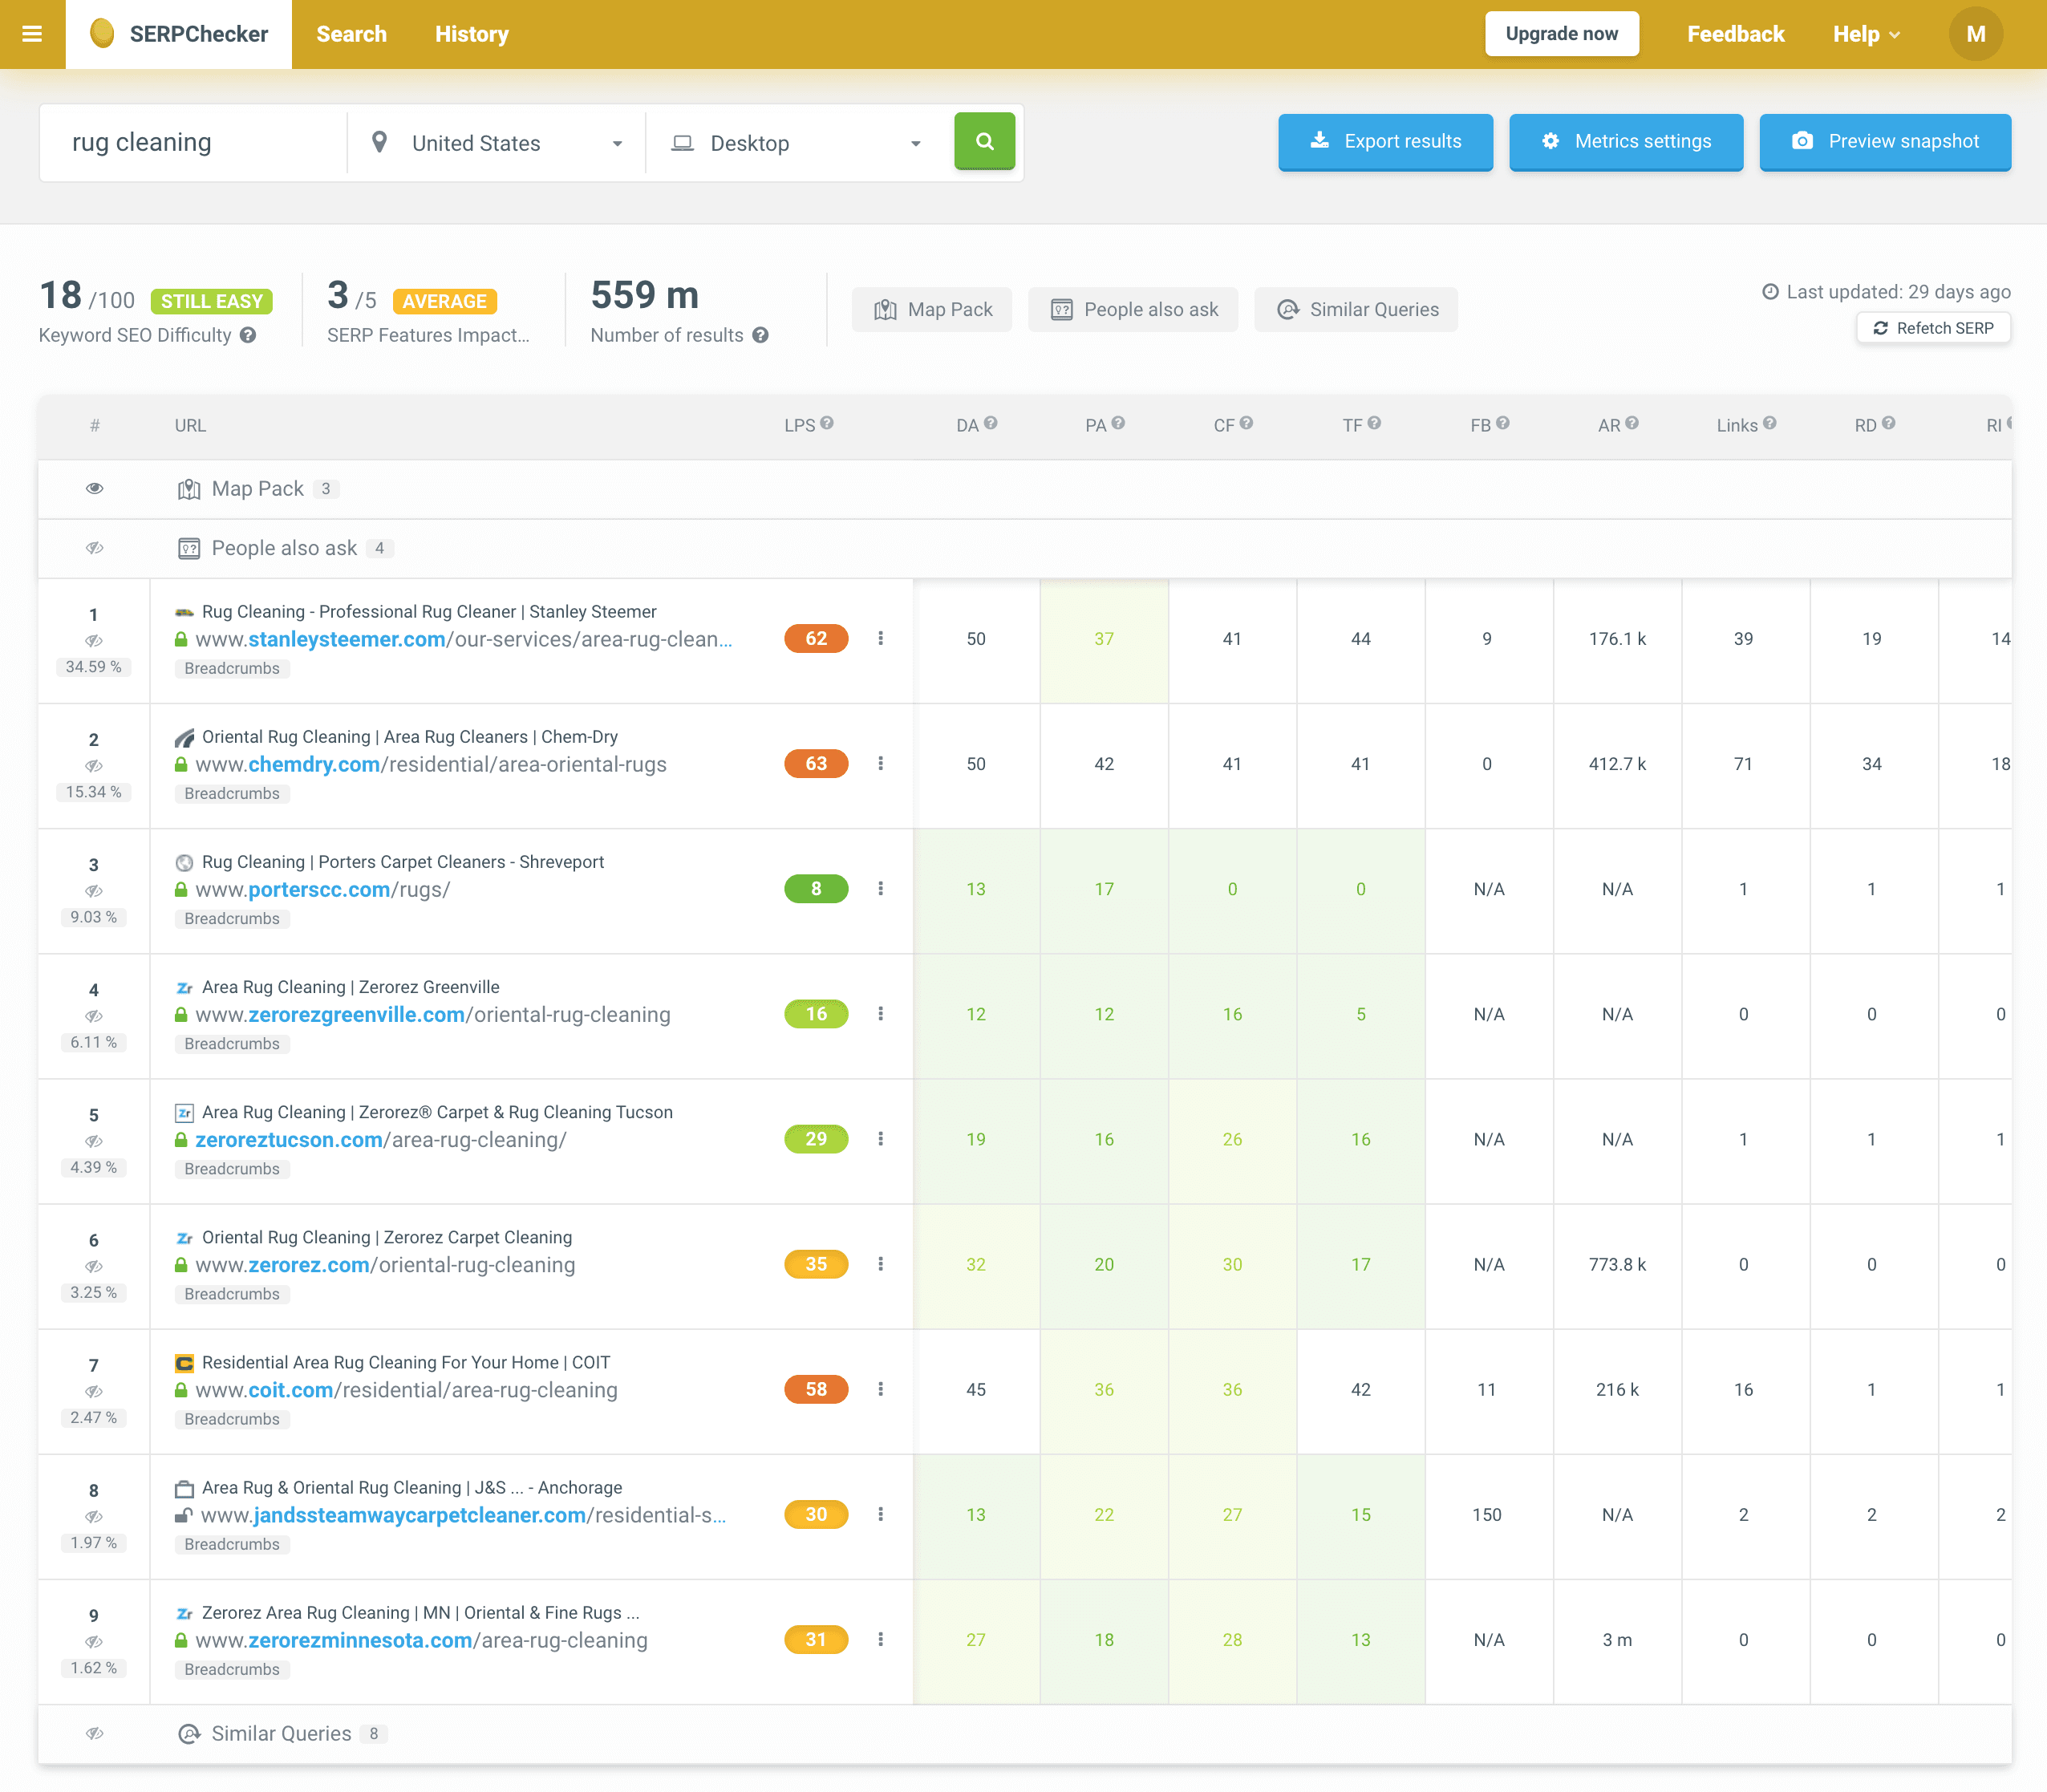Switch to the Search tab
The image size is (2047, 1792).
click(x=351, y=34)
